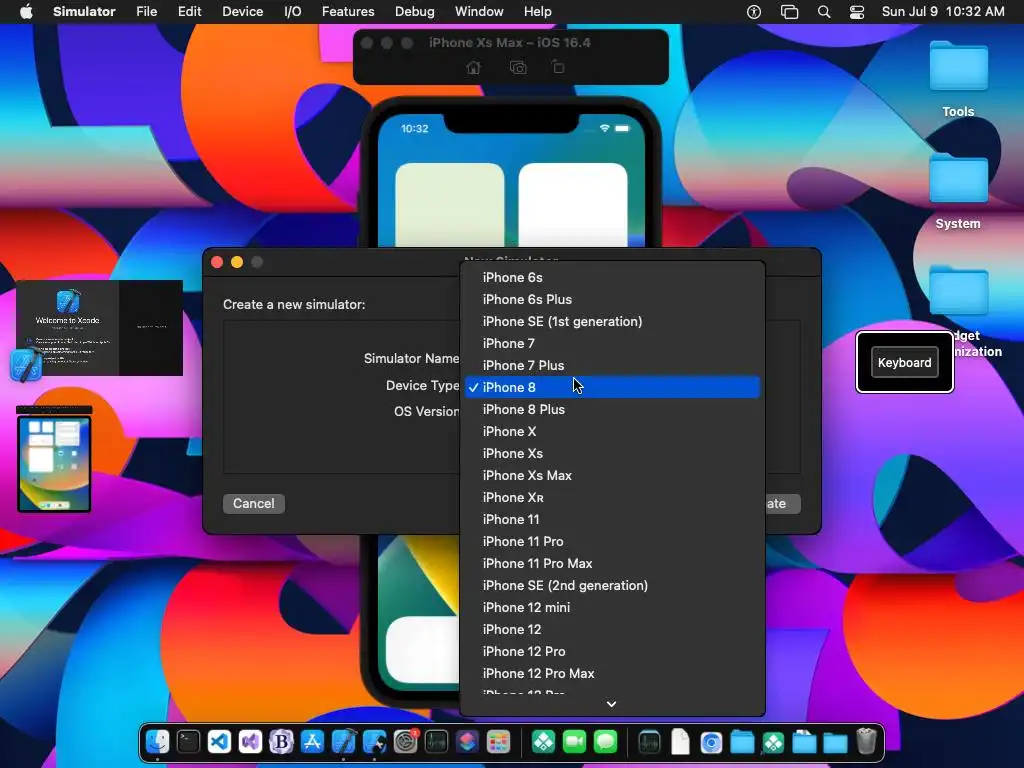Open the I/O menu
Viewport: 1024px width, 768px height.
pos(293,12)
